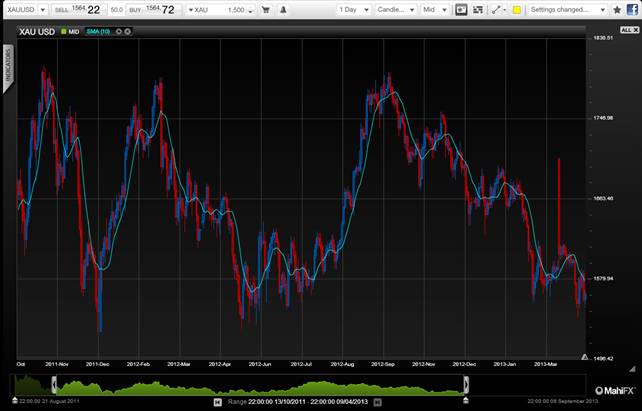This screenshot has height=411, width=642.
Task: Open the shopping cart order icon
Action: tap(265, 9)
